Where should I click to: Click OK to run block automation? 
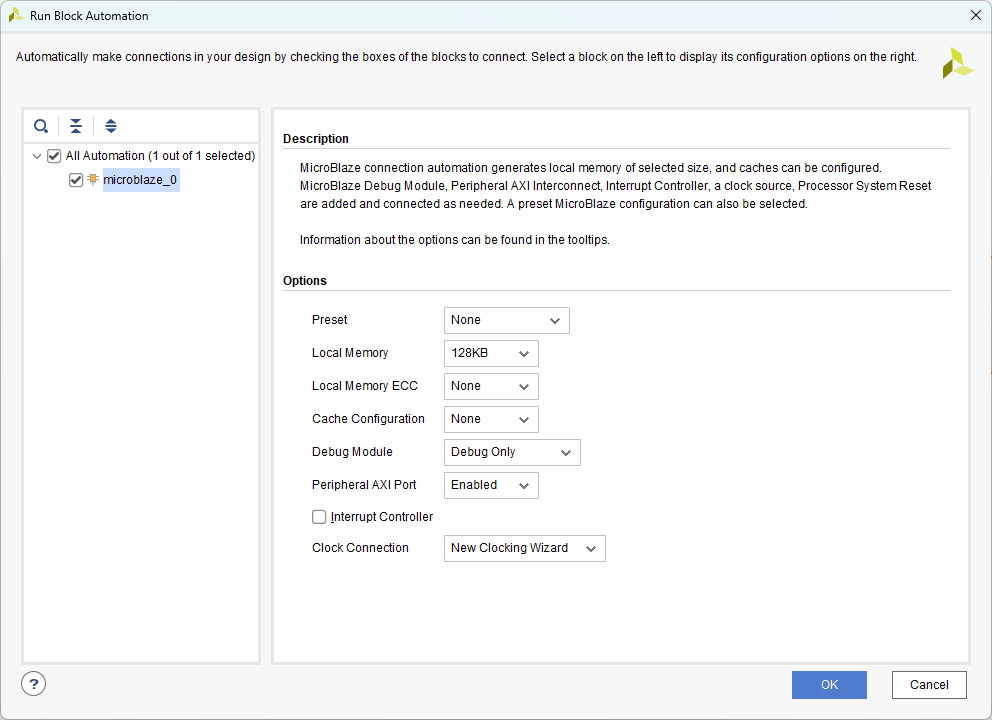tap(829, 685)
